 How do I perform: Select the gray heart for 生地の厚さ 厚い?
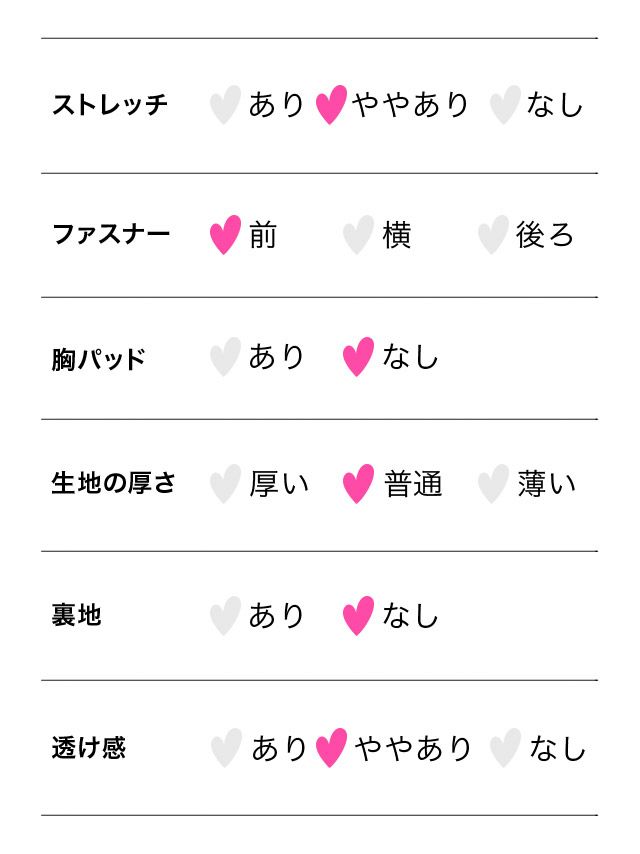pos(226,484)
